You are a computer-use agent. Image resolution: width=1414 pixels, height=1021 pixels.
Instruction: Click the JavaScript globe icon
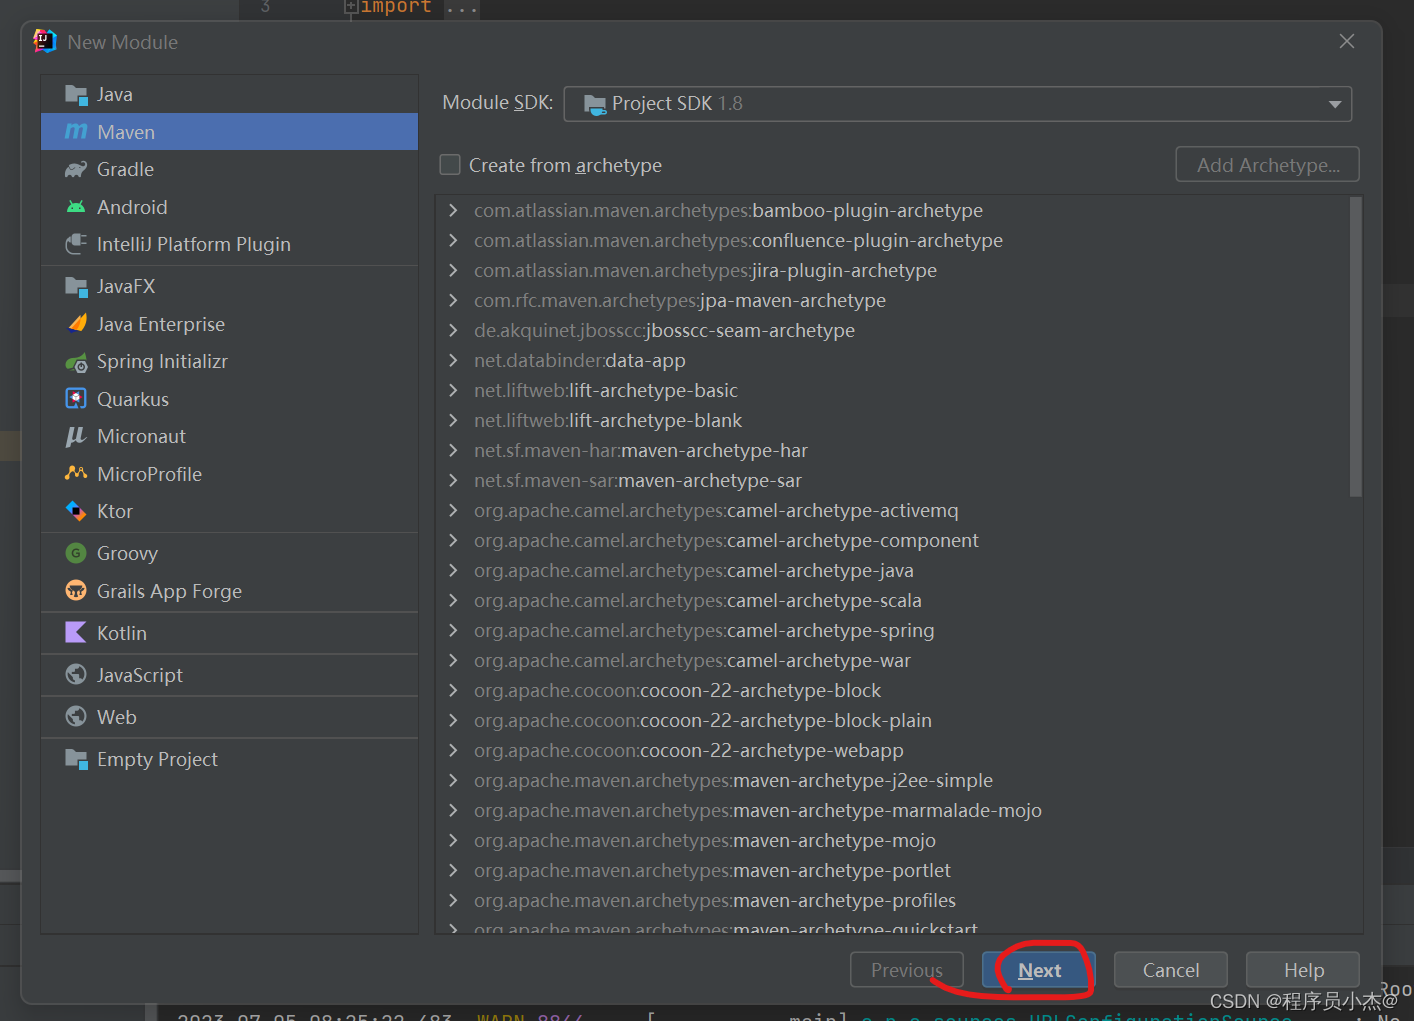(76, 674)
